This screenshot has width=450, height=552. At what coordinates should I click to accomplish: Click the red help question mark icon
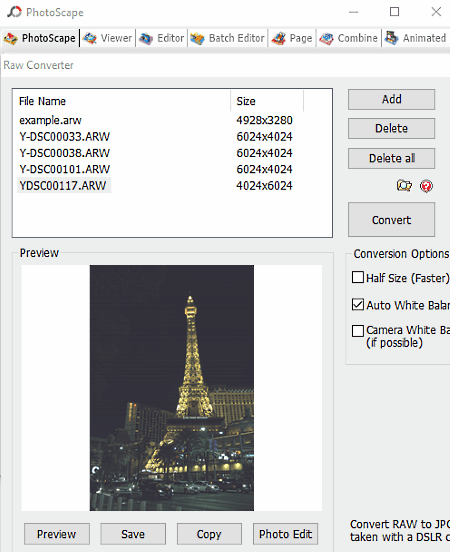(x=426, y=186)
